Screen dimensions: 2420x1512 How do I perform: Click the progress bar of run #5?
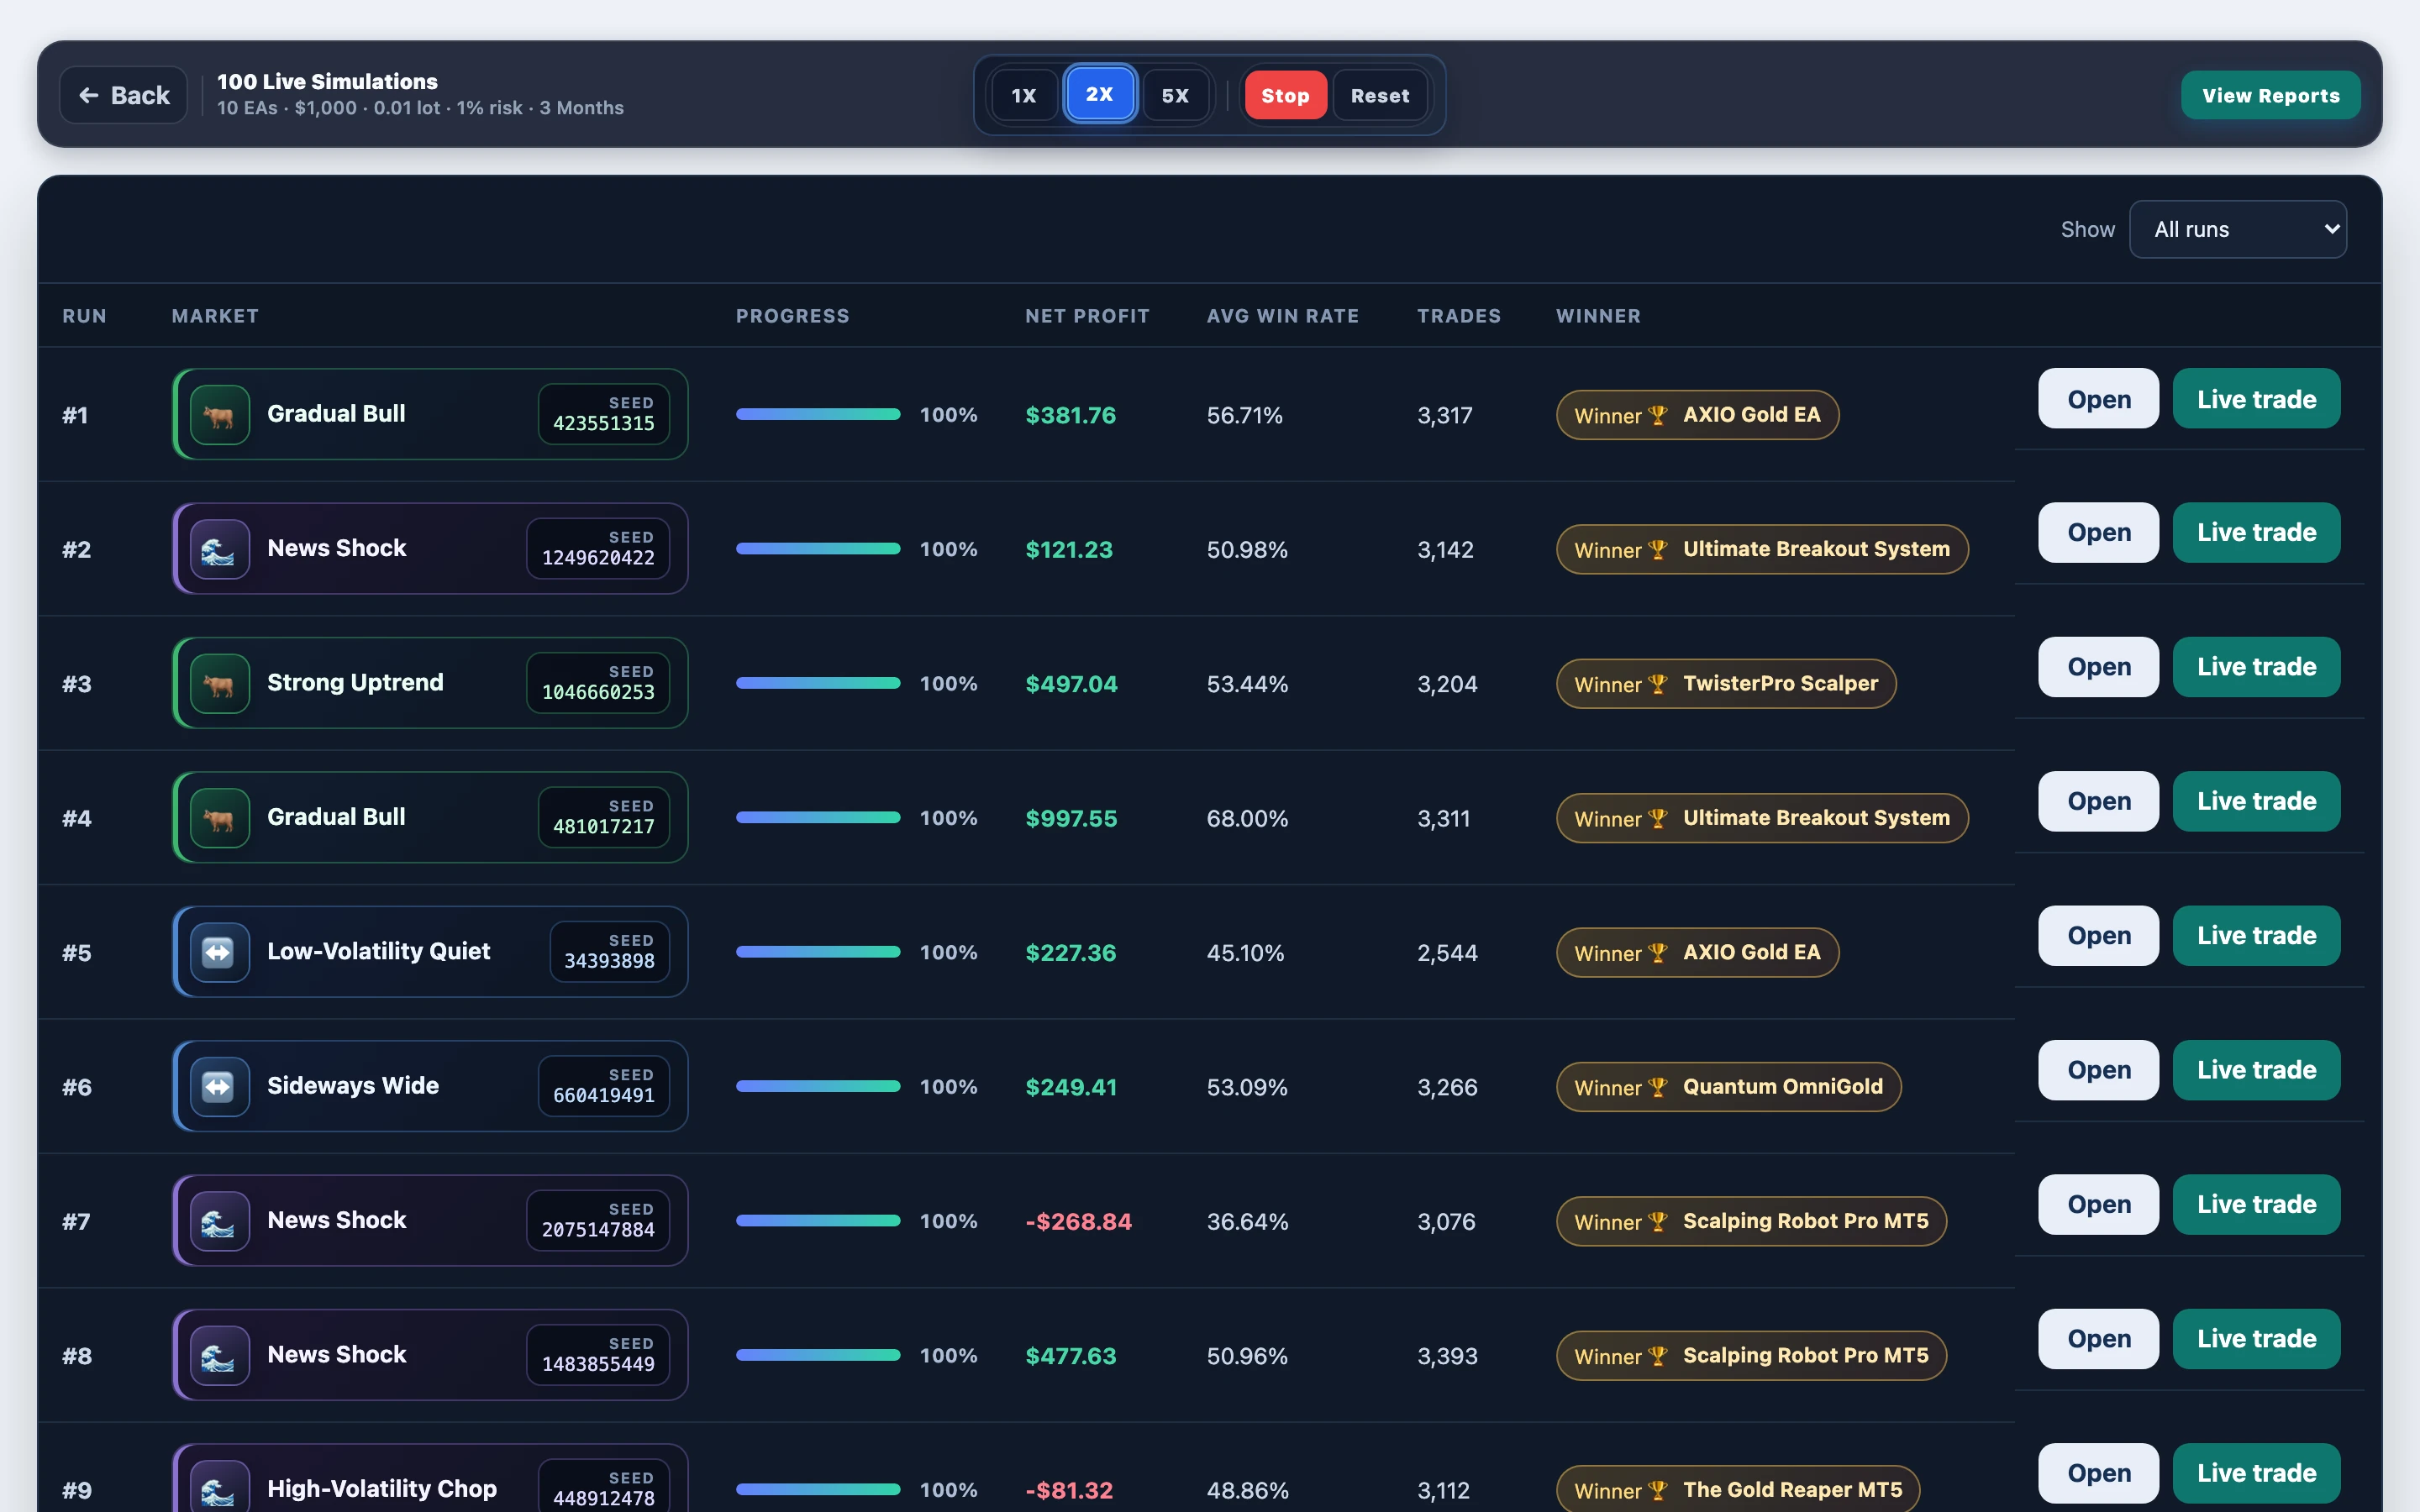pos(818,952)
